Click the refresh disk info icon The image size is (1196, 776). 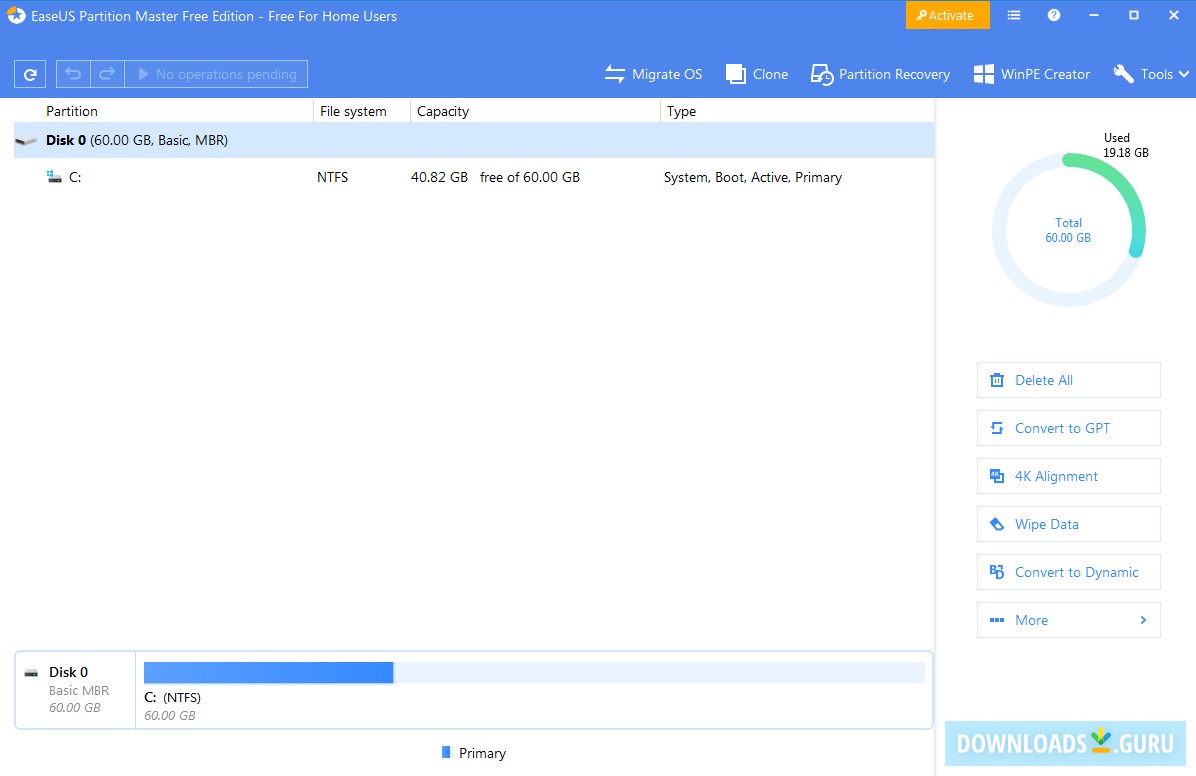pyautogui.click(x=30, y=74)
